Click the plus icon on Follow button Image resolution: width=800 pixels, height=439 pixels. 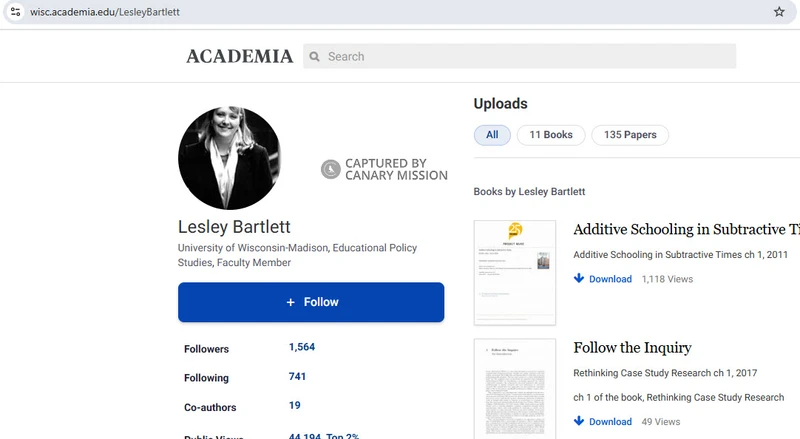tap(290, 302)
